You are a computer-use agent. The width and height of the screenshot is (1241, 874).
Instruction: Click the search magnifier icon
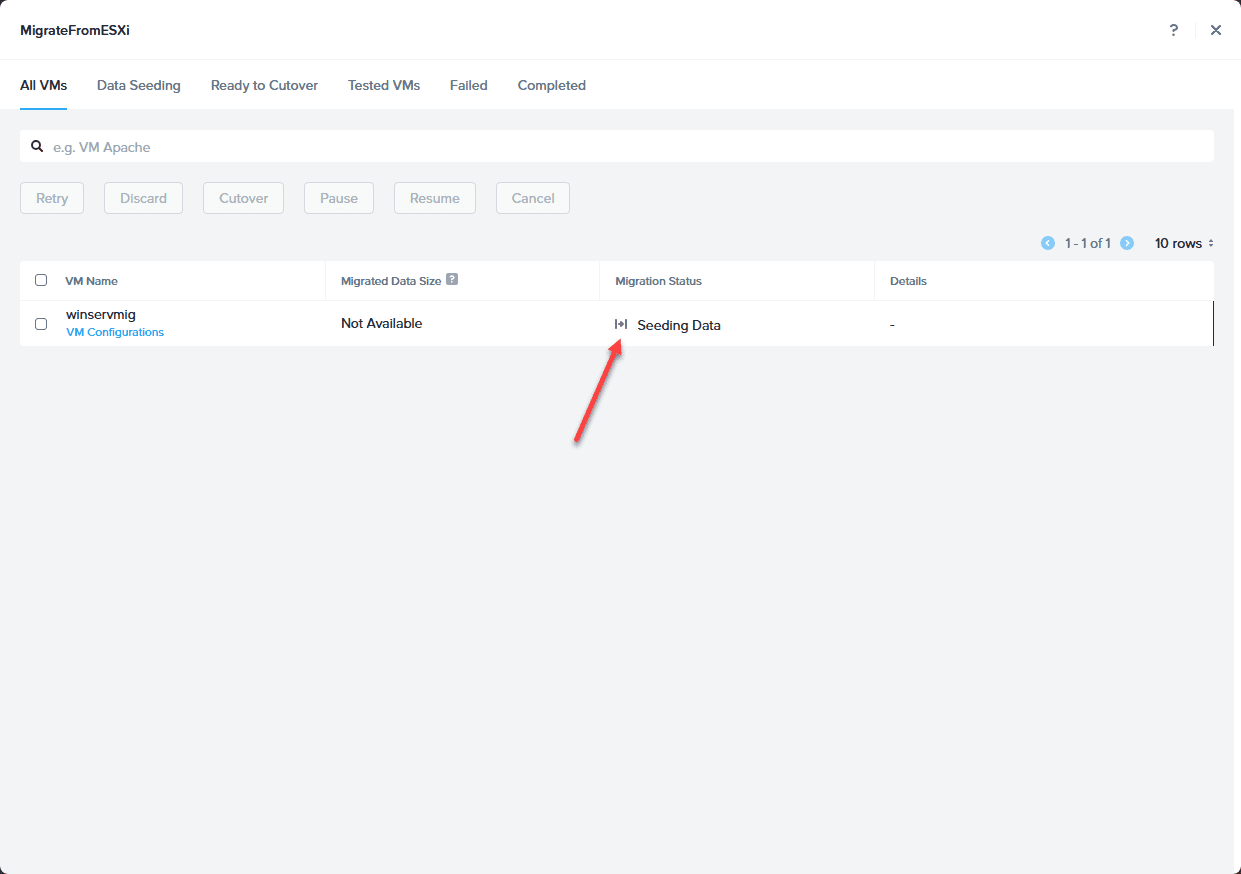[37, 146]
